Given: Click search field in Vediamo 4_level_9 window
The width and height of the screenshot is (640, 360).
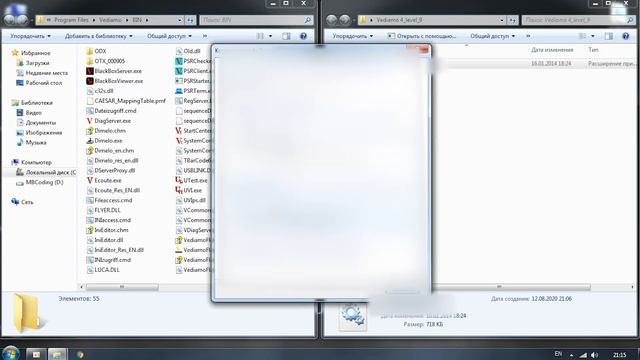Looking at the screenshot, I should (x=578, y=20).
